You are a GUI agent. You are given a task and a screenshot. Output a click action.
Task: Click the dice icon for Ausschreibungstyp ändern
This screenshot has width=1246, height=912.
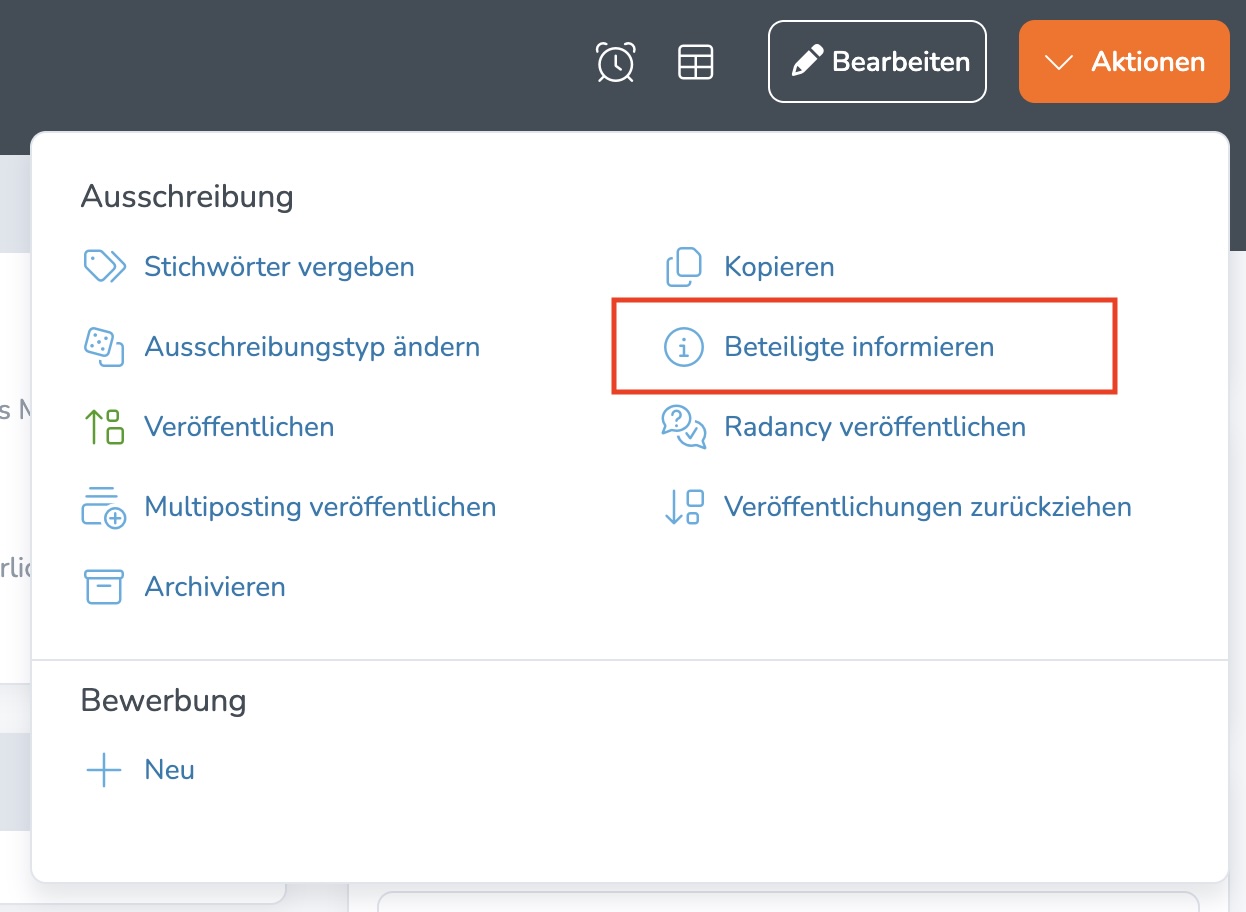103,346
